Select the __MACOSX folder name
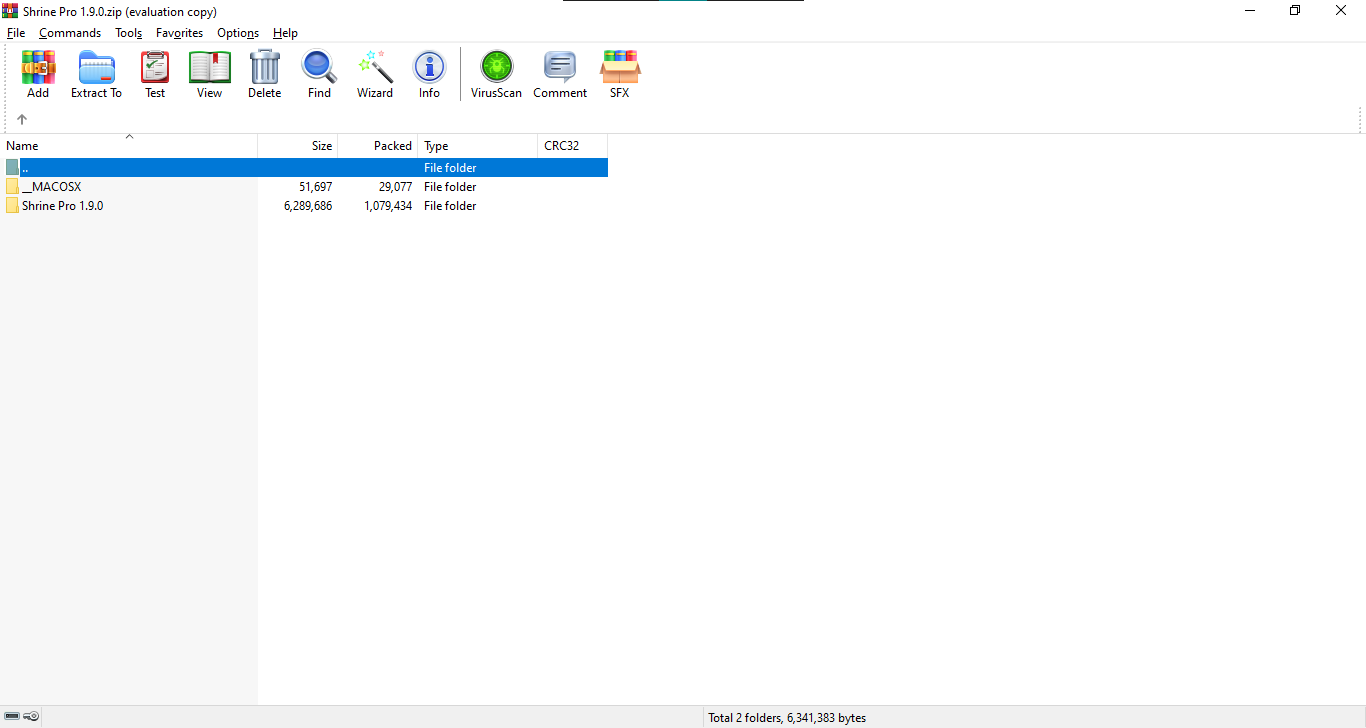Viewport: 1366px width, 728px height. coord(51,187)
